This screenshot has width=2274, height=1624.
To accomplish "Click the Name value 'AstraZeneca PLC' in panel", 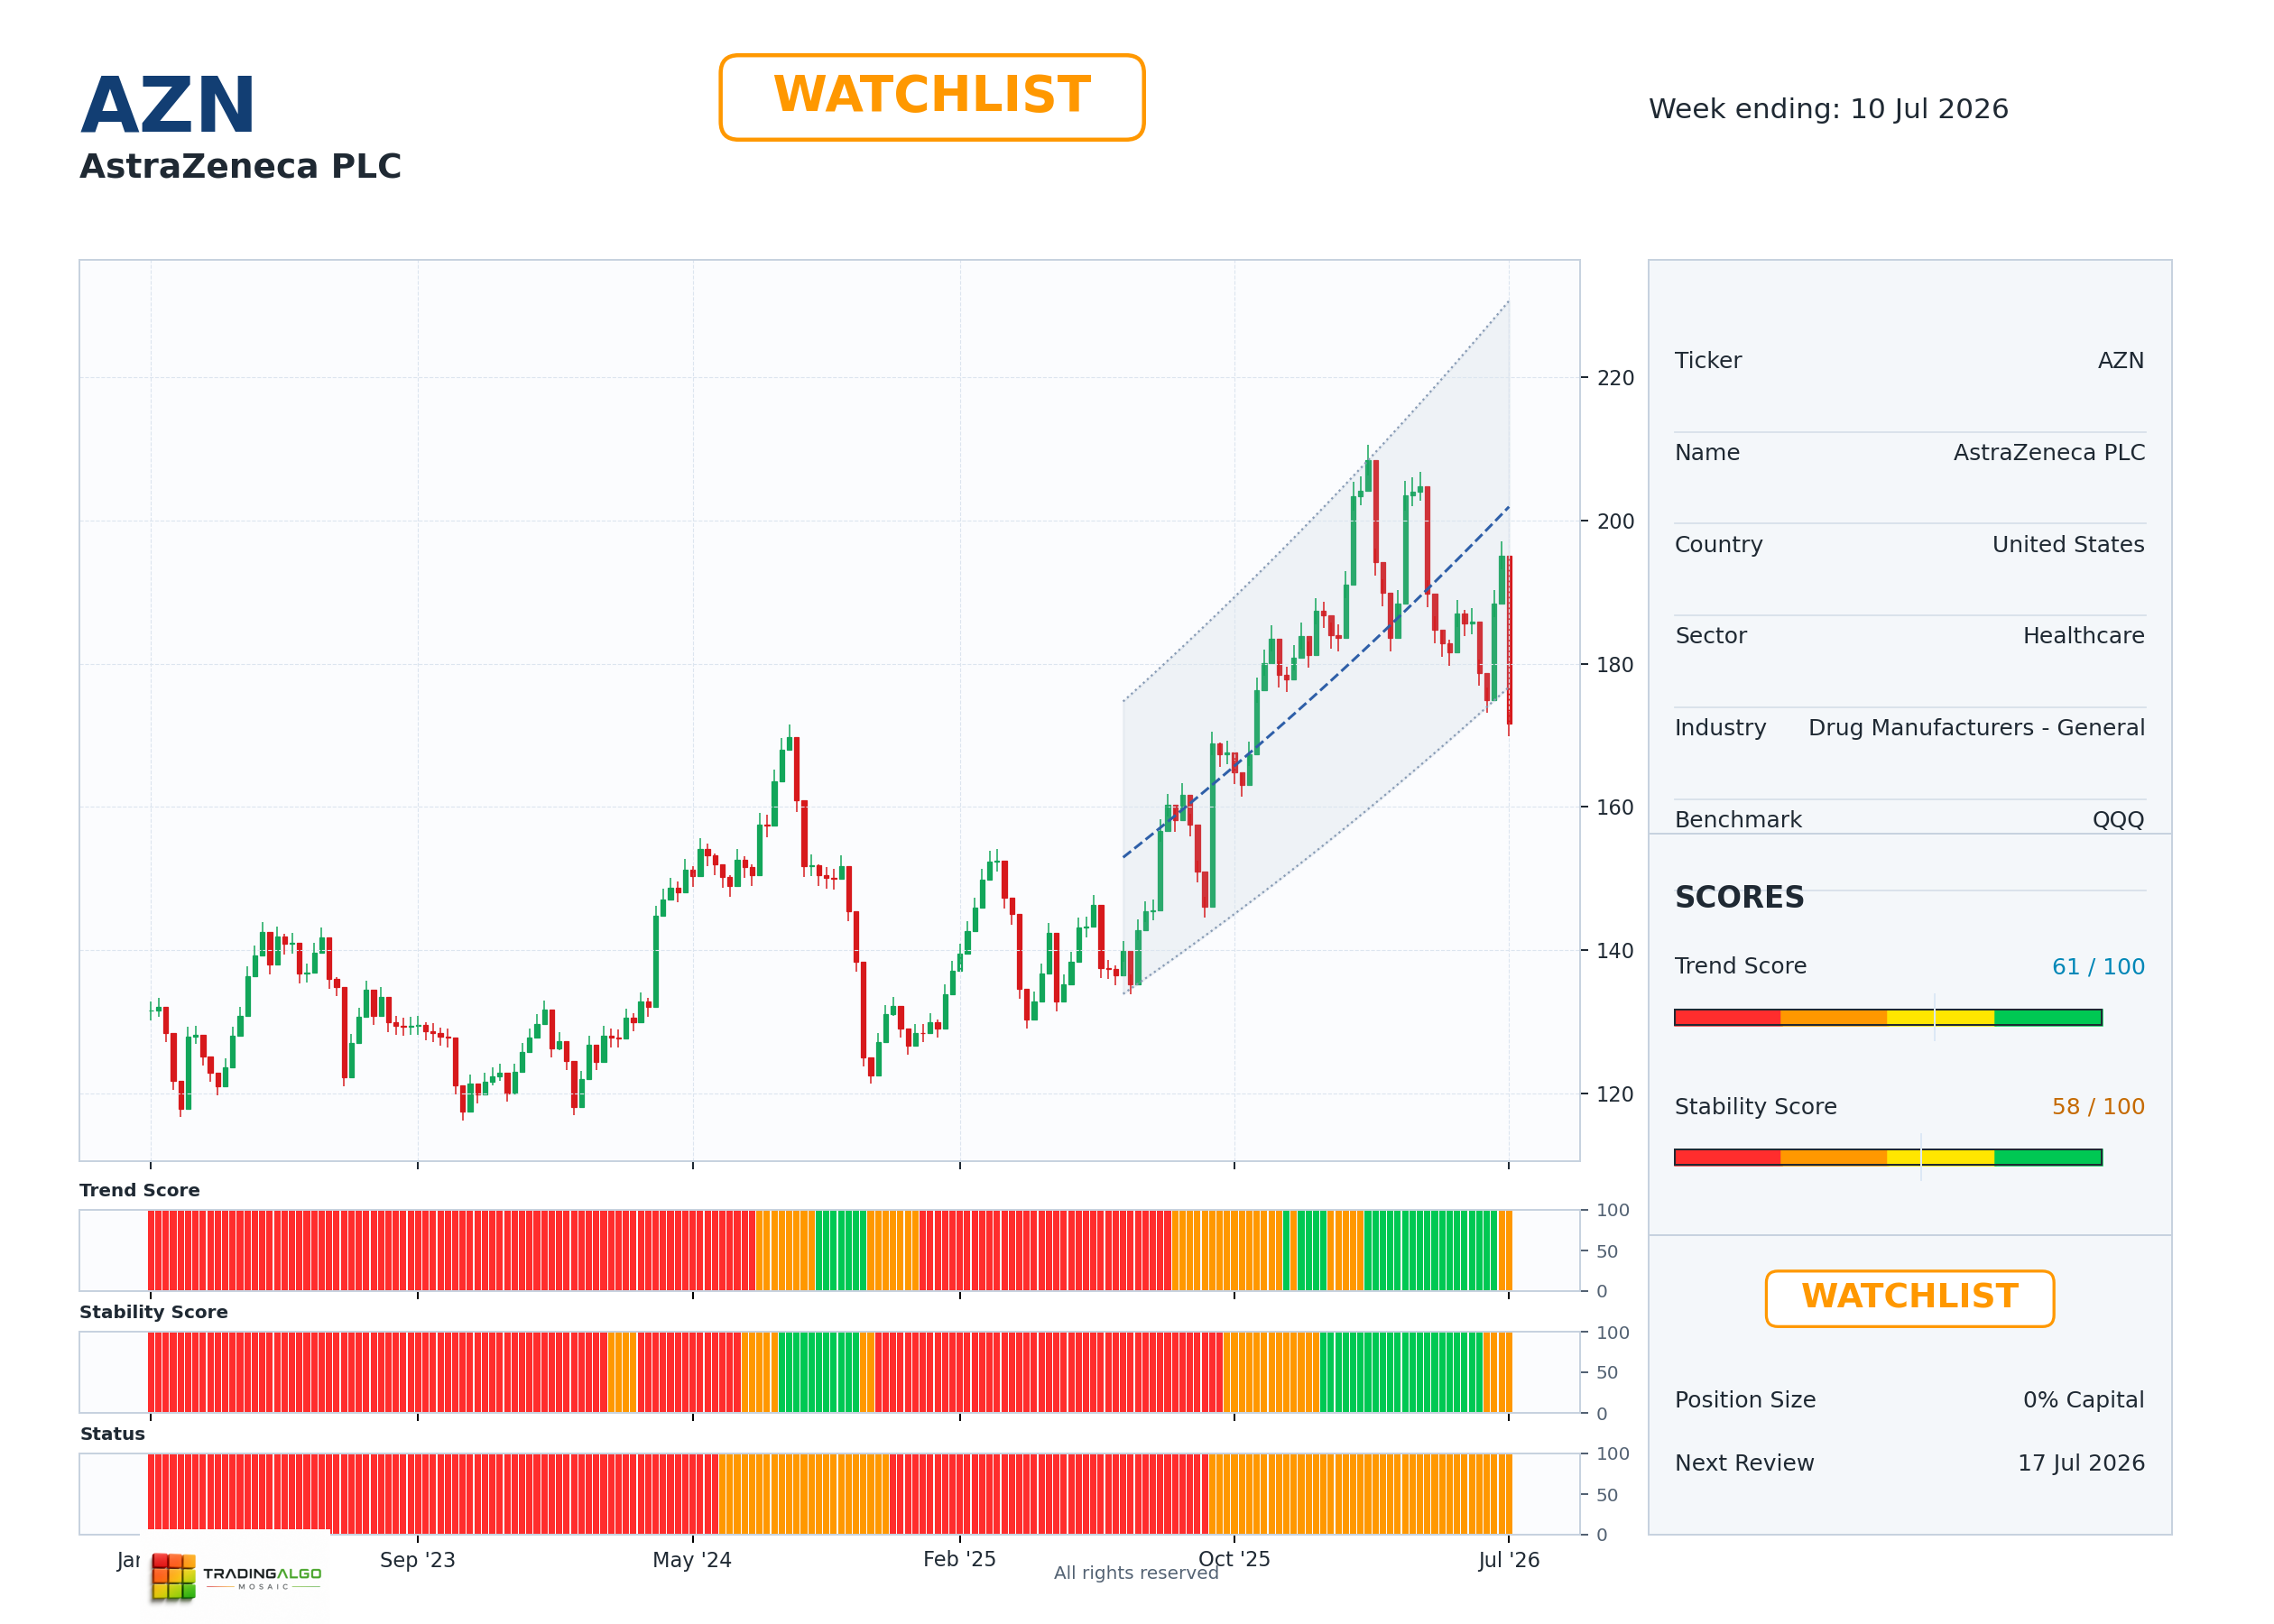I will click(2049, 453).
